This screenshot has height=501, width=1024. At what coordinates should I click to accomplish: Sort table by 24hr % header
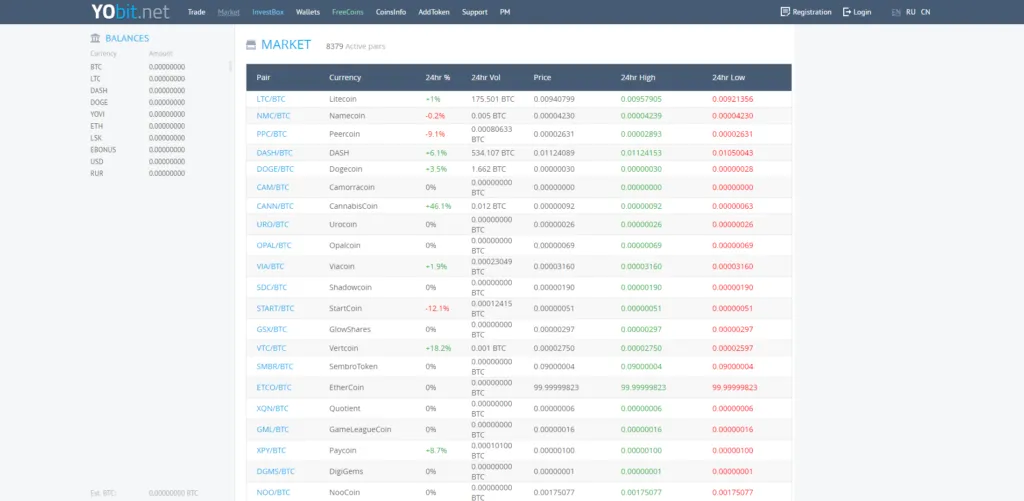point(438,77)
